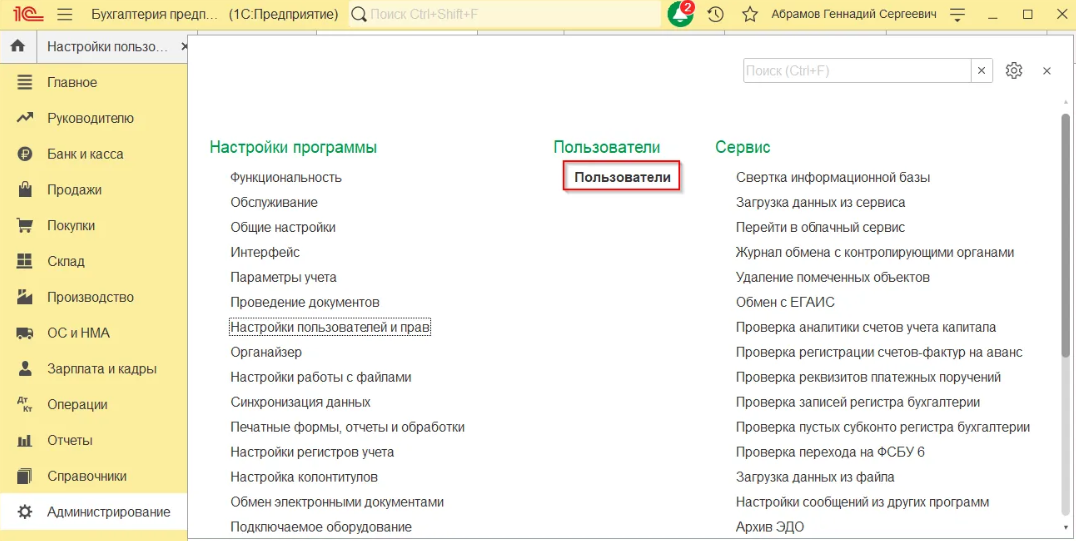Screen dimensions: 1076x541
Task: Open the settings gear next to search
Action: click(1014, 71)
